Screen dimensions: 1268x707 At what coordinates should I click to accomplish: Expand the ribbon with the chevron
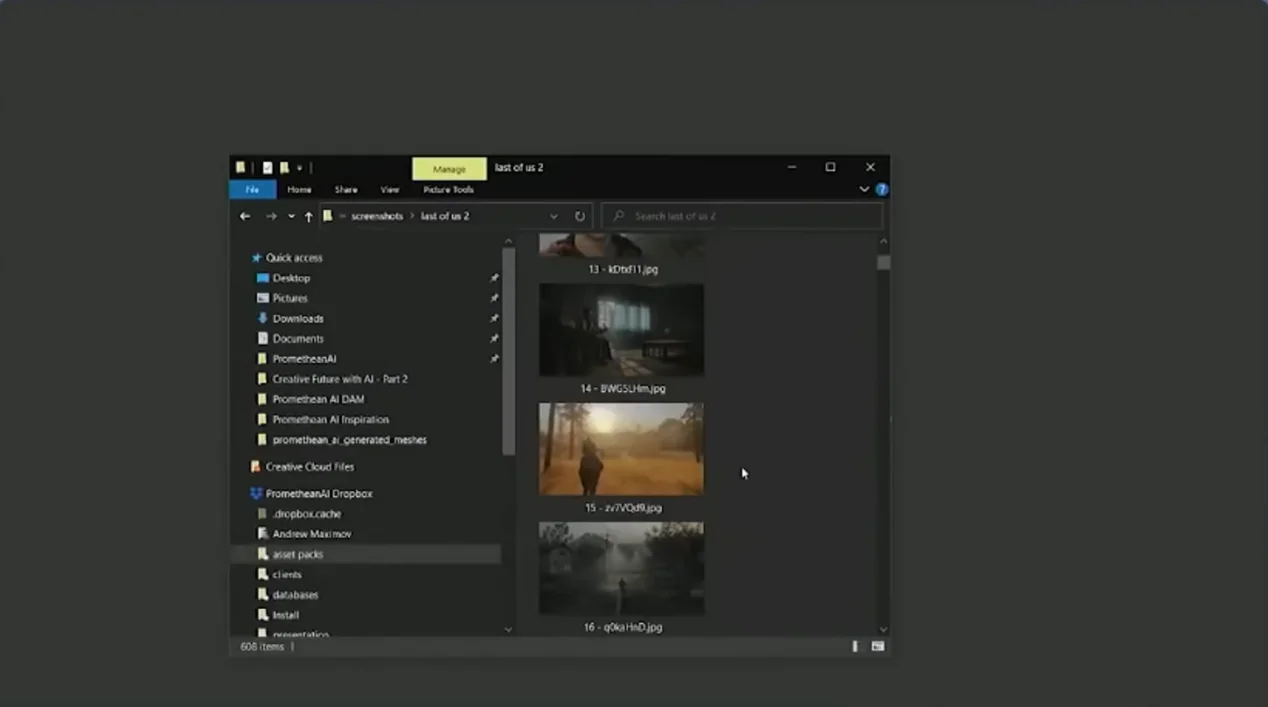(x=864, y=189)
